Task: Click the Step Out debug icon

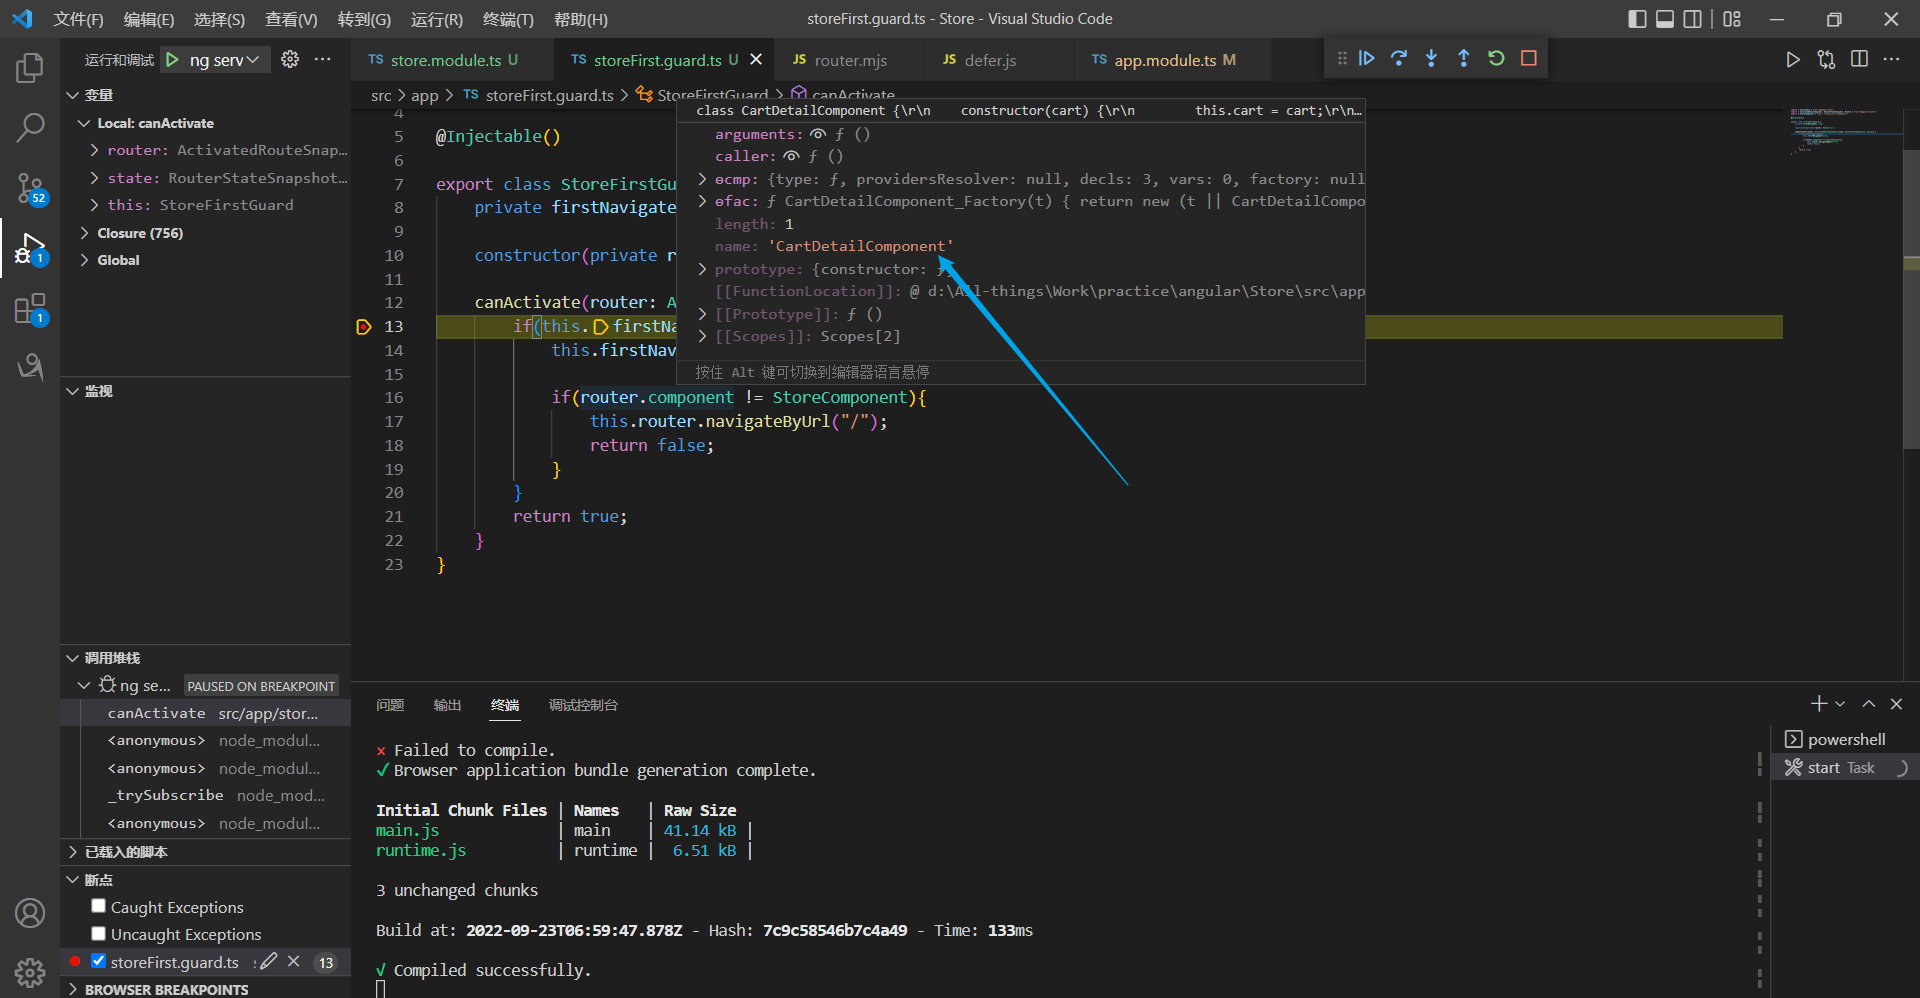Action: (x=1463, y=59)
